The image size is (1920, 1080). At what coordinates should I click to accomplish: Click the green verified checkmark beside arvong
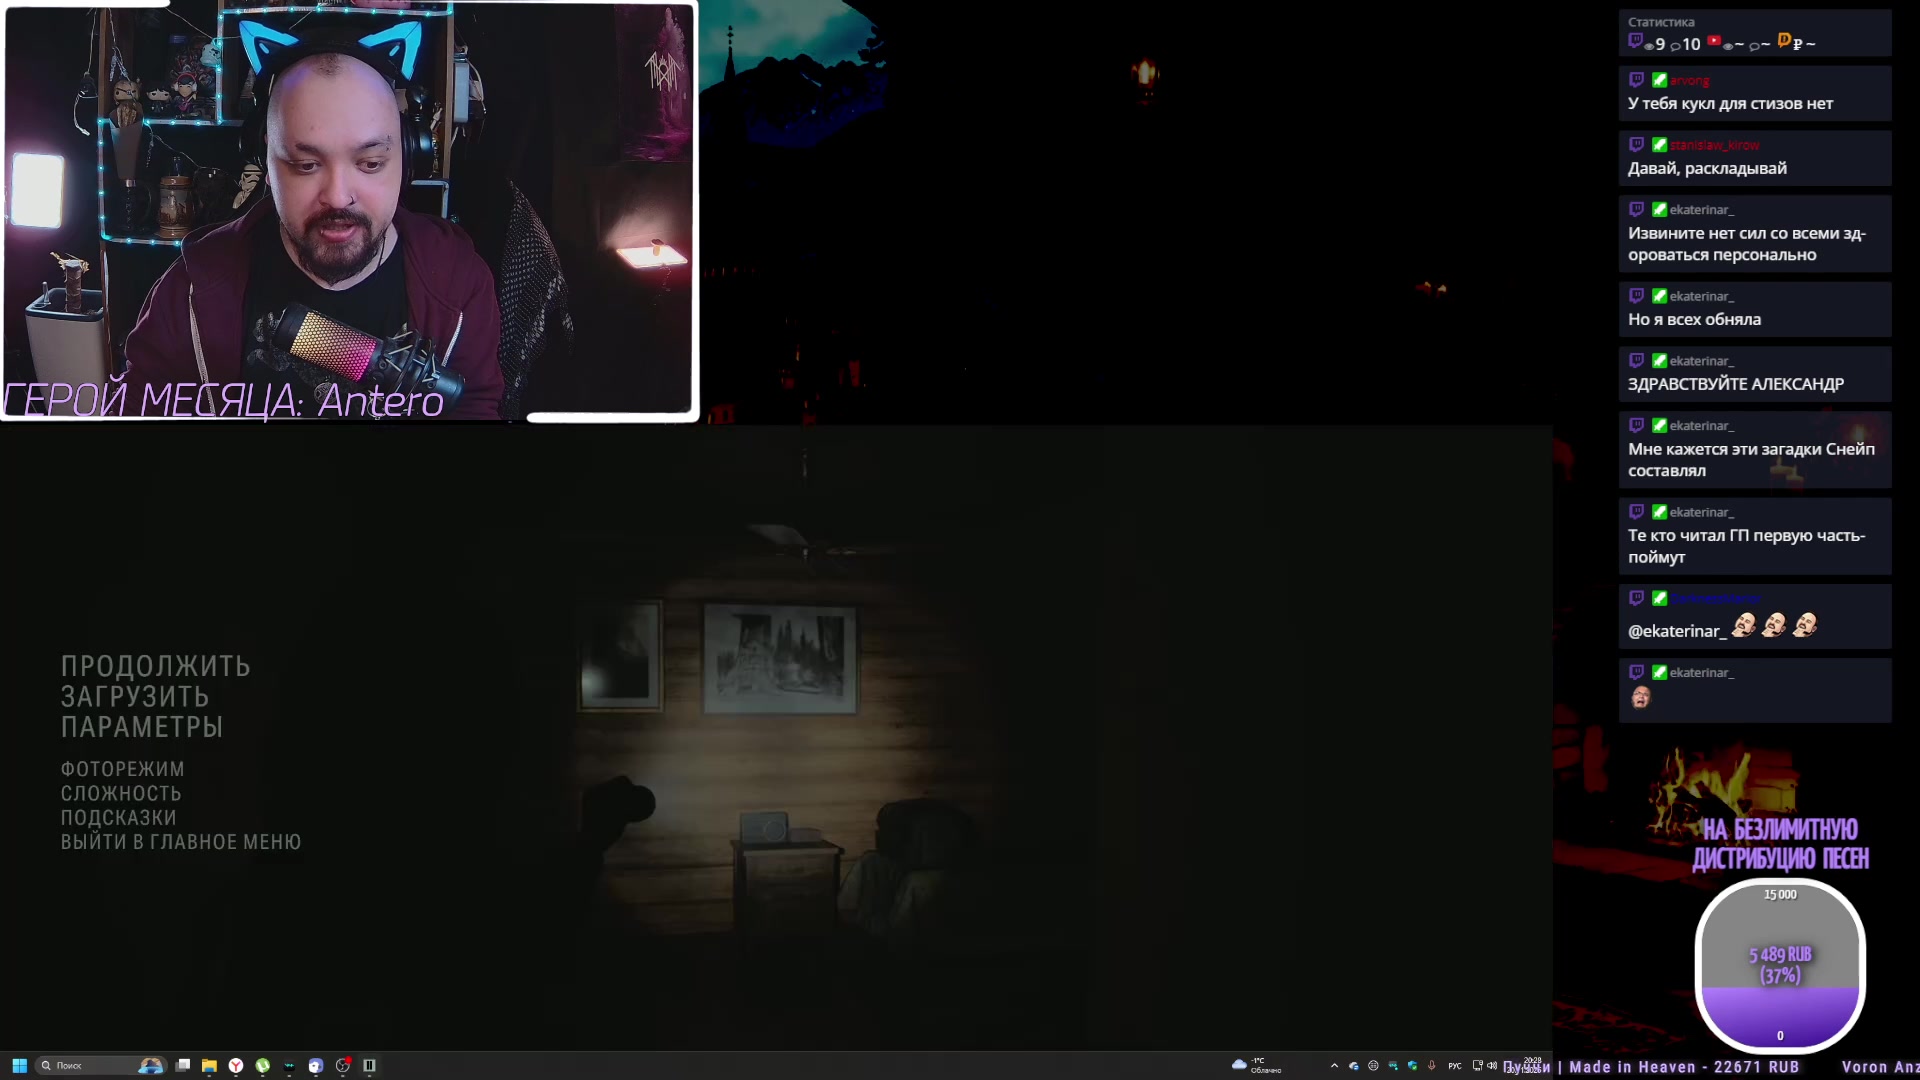coord(1659,80)
